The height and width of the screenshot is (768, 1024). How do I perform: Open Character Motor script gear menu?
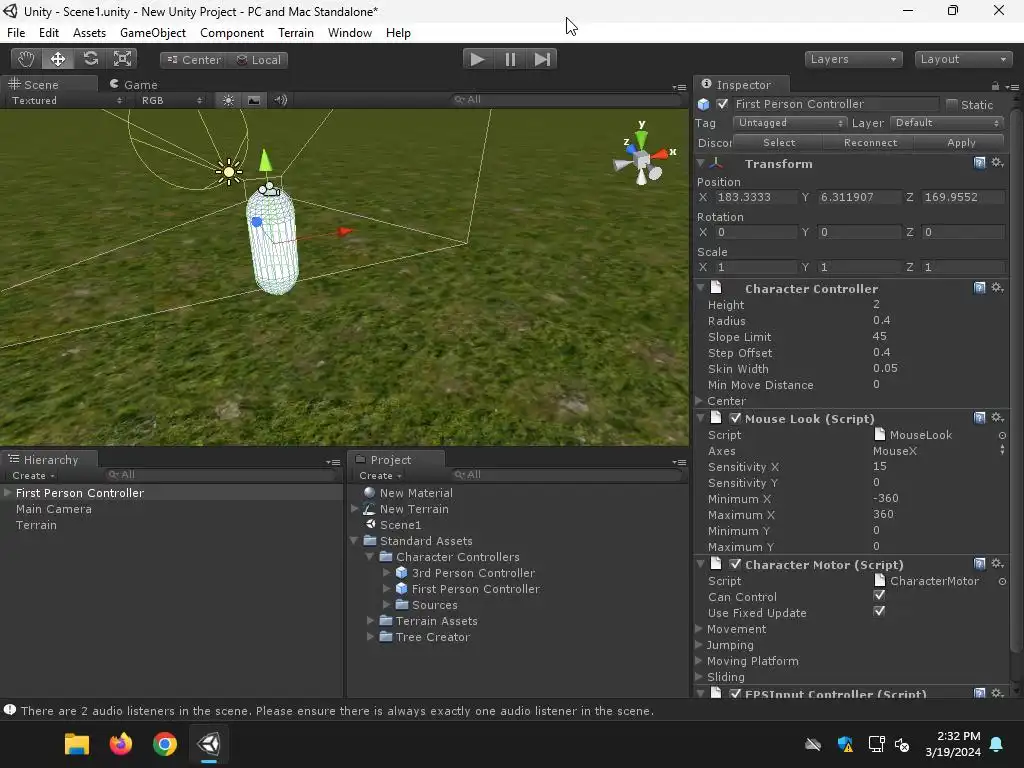997,564
